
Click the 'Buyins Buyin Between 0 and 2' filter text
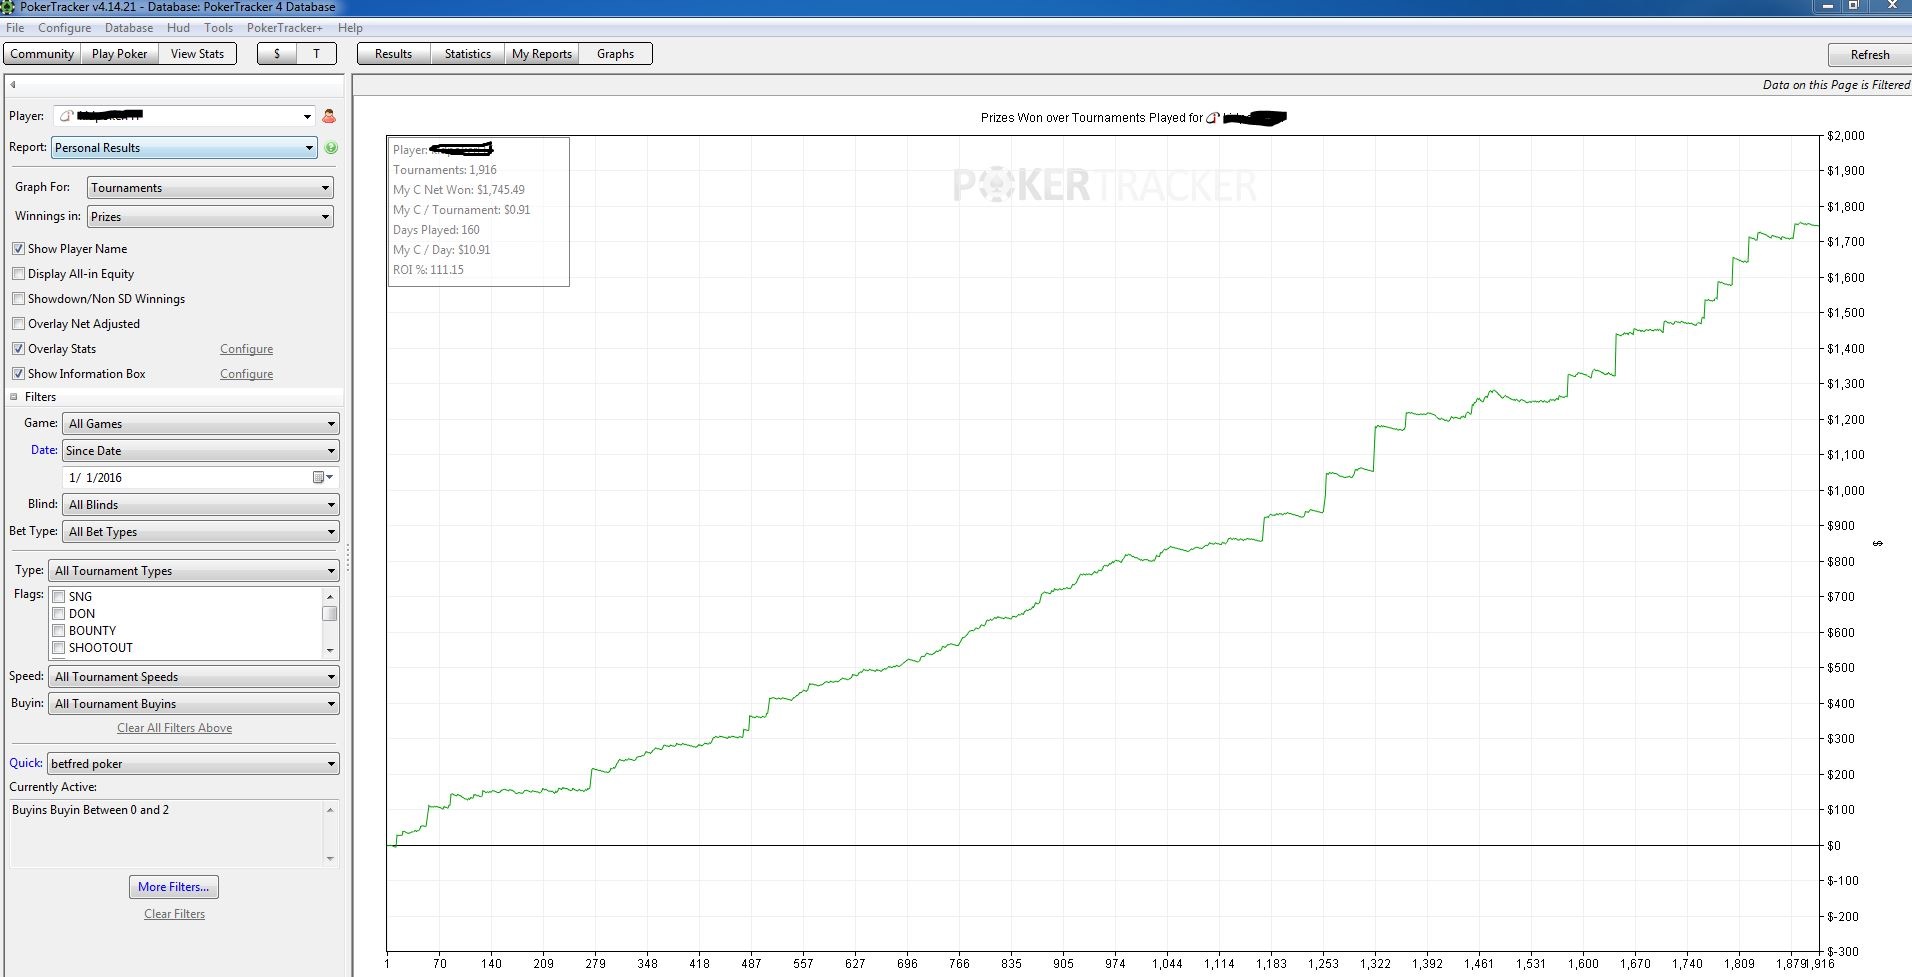(x=90, y=810)
